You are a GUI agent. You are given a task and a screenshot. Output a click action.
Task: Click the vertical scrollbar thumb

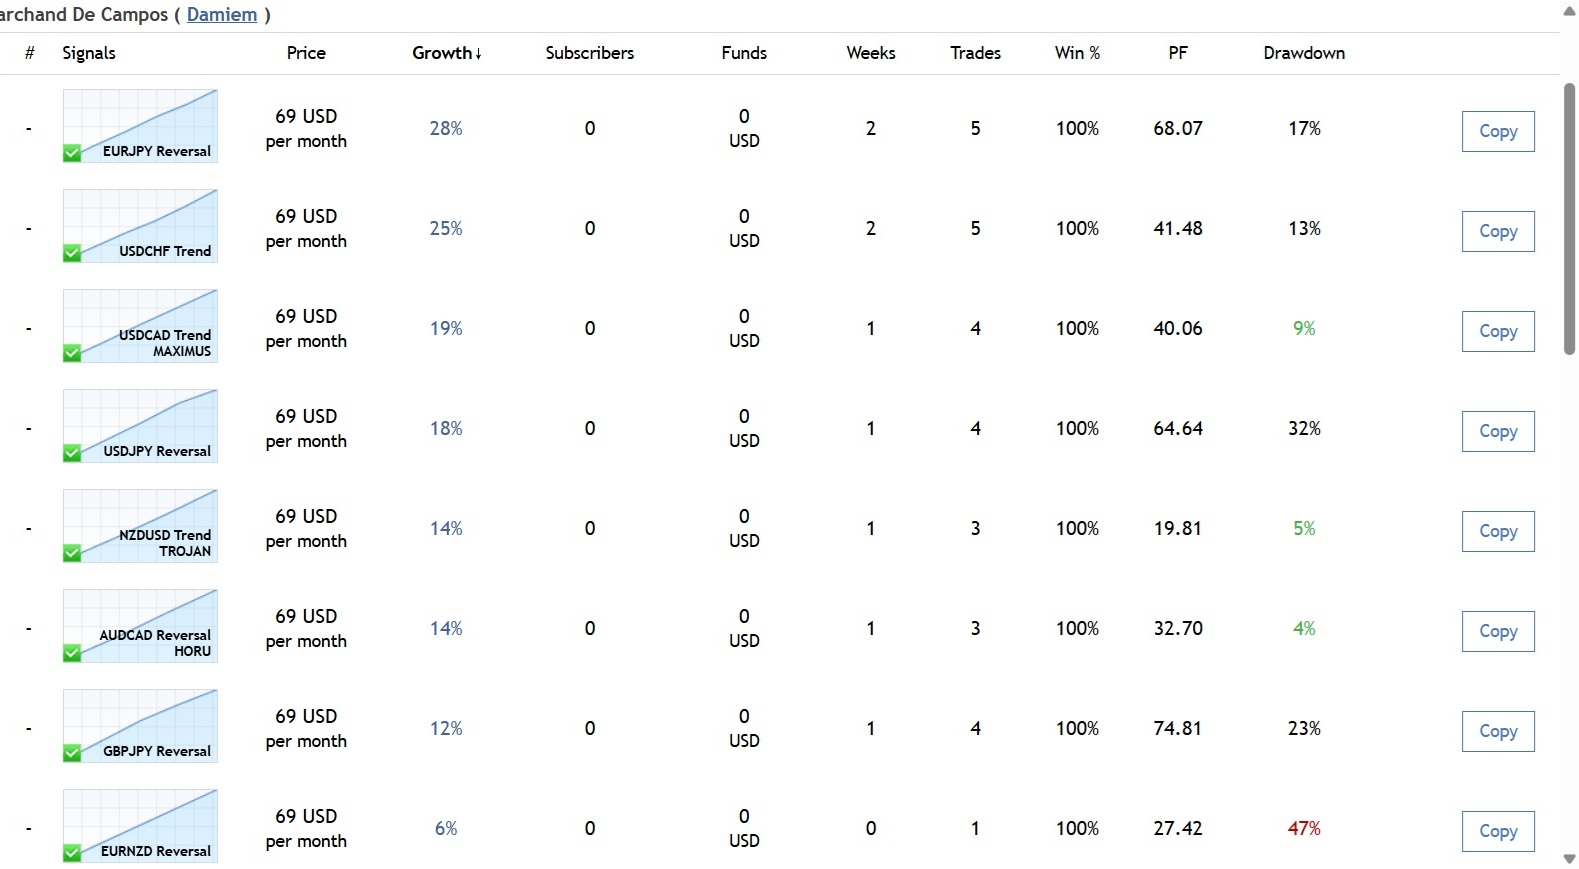[x=1569, y=218]
